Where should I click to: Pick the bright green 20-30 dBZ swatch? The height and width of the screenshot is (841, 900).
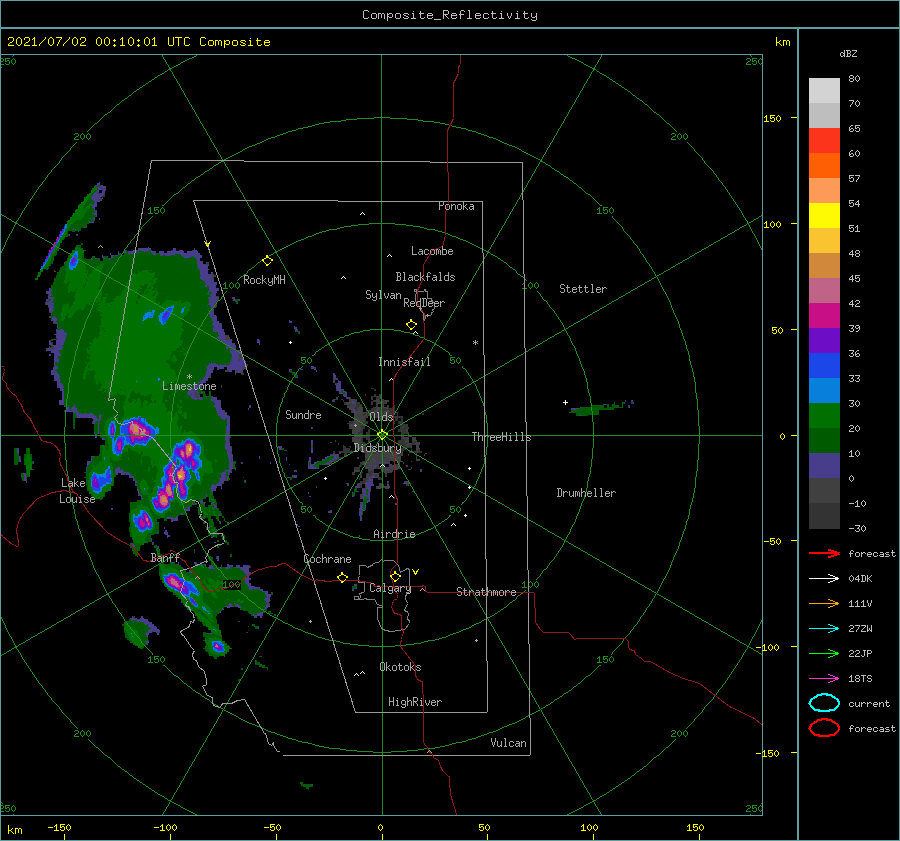tap(824, 416)
